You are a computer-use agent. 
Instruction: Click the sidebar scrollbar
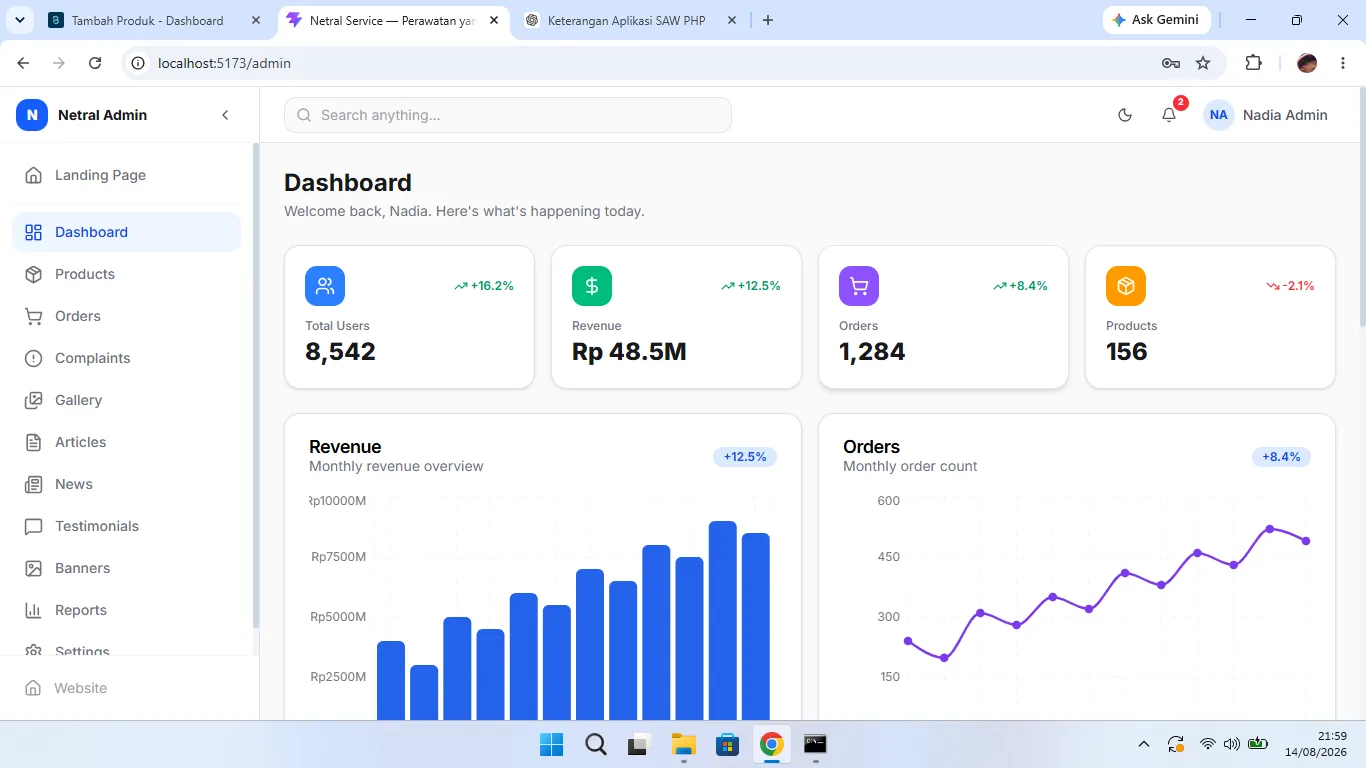pyautogui.click(x=256, y=385)
